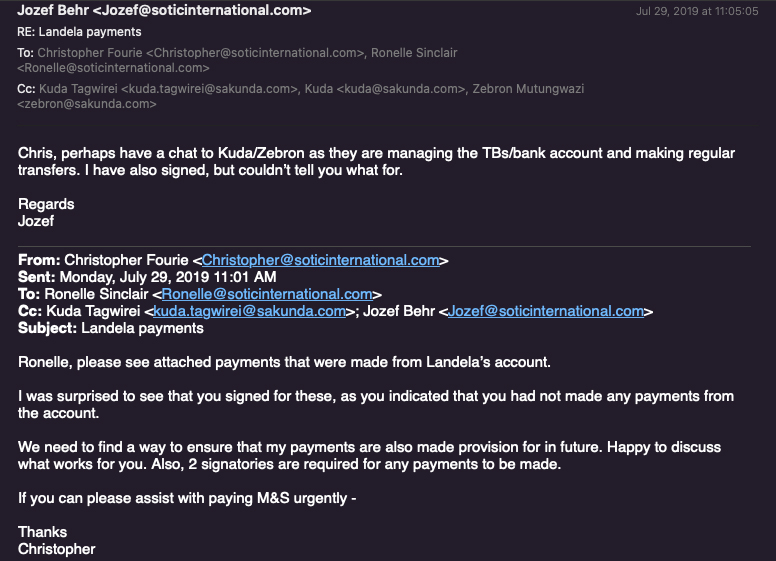
Task: Select sender name Jozef Behr in header
Action: pyautogui.click(x=53, y=10)
